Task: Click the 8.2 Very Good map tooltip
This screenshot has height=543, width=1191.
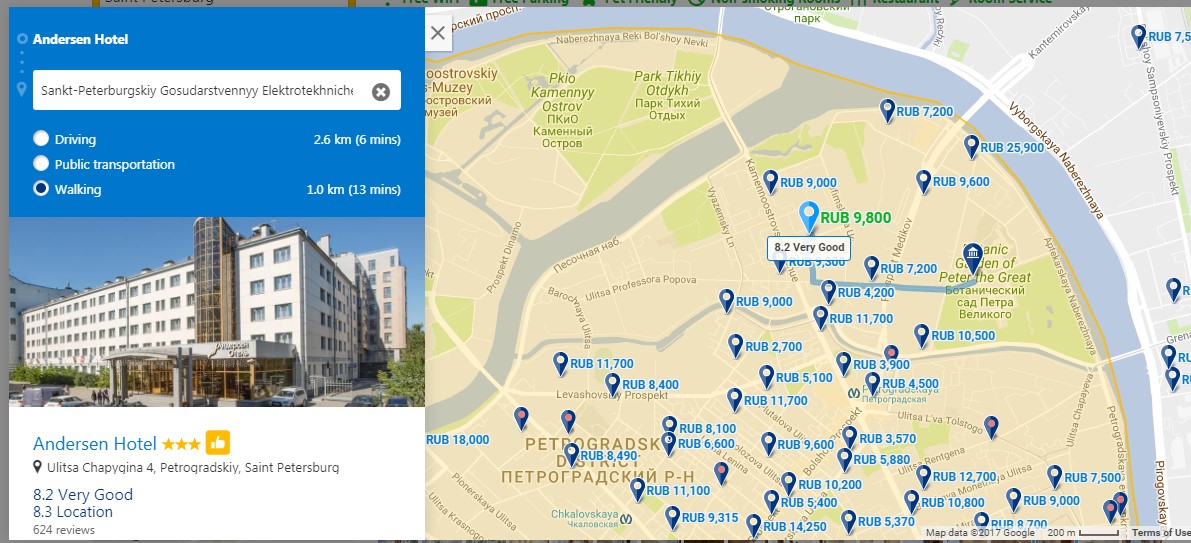Action: tap(810, 248)
